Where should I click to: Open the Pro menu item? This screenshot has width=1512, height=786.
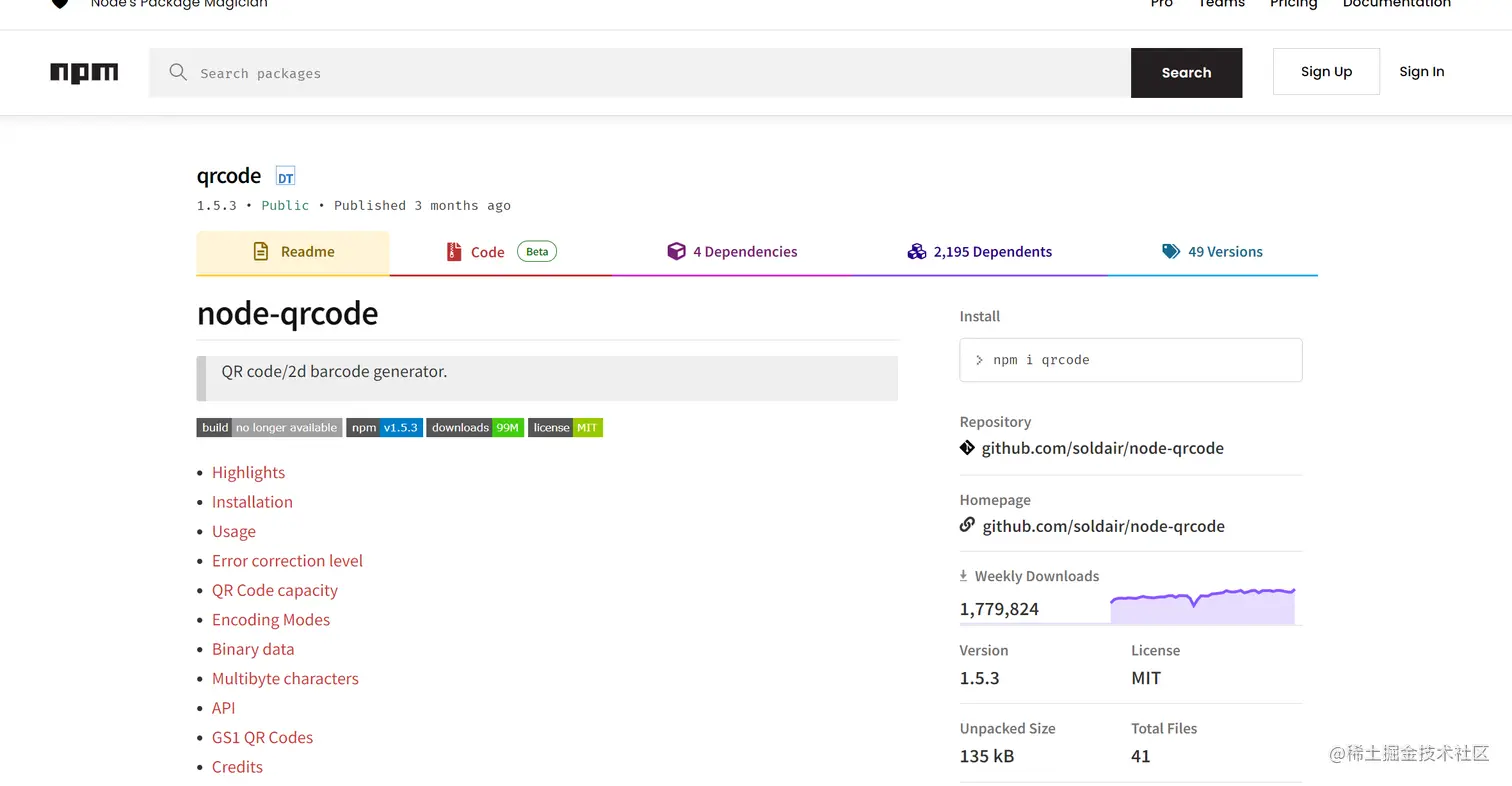coord(1162,4)
